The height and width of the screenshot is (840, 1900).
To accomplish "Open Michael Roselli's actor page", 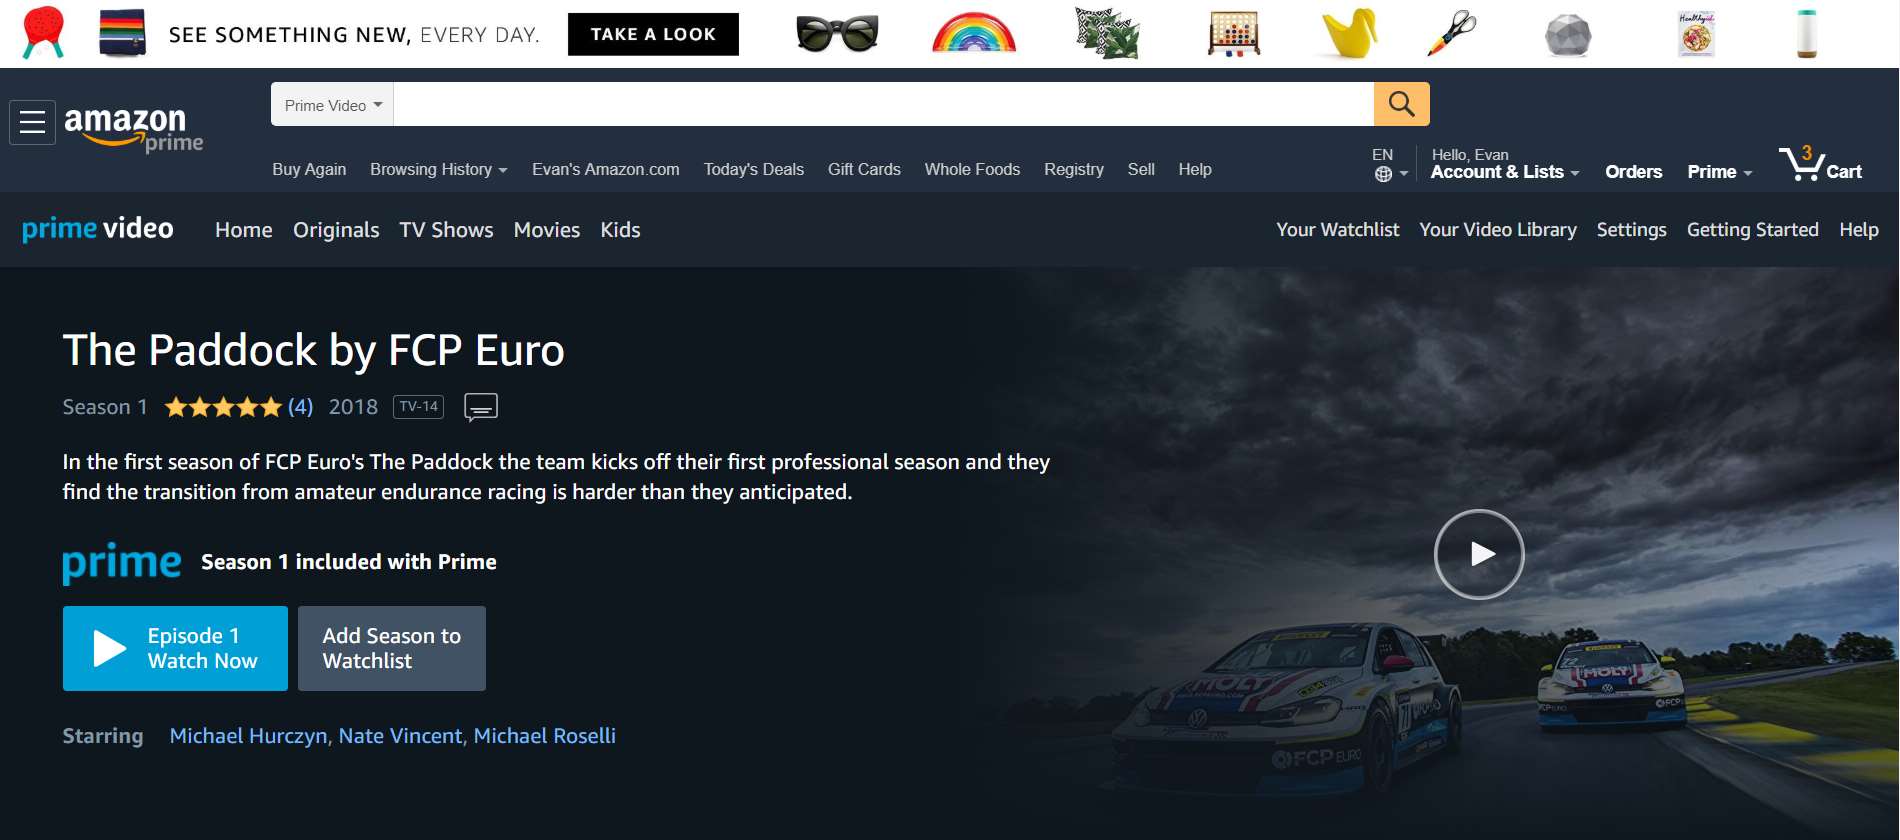I will [544, 736].
